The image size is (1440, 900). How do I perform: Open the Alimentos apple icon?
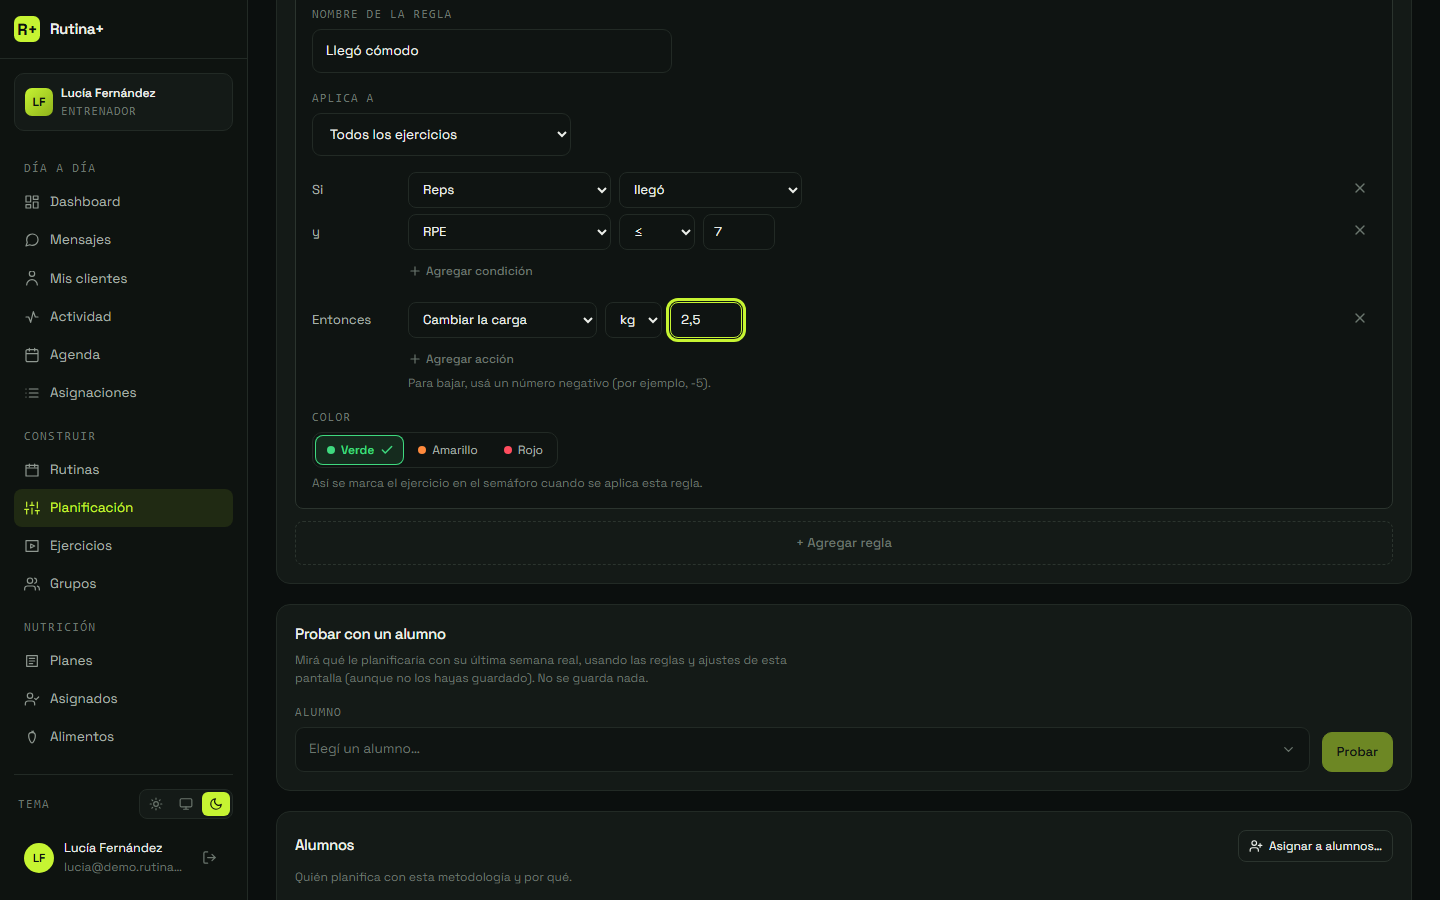pyautogui.click(x=32, y=737)
